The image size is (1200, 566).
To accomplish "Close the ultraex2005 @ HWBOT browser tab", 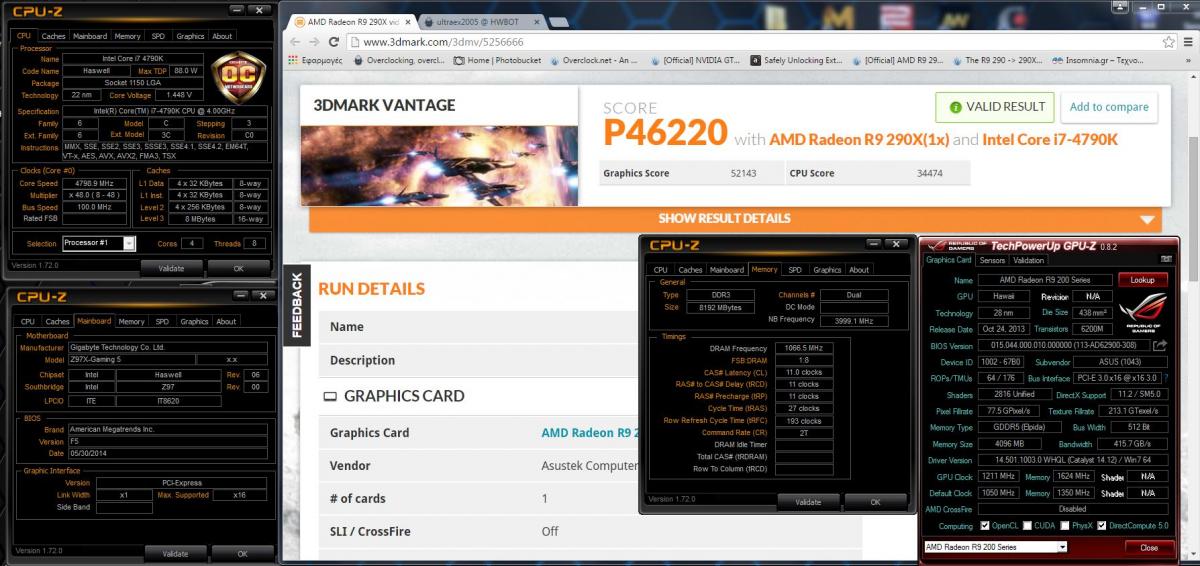I will click(x=535, y=20).
